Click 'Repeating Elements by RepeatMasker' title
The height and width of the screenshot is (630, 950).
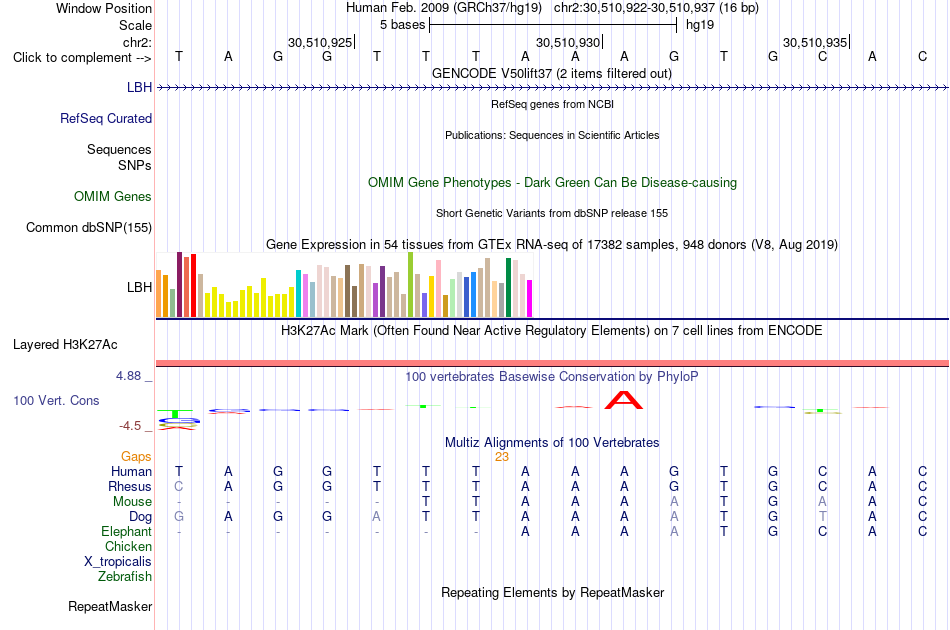pos(553,592)
